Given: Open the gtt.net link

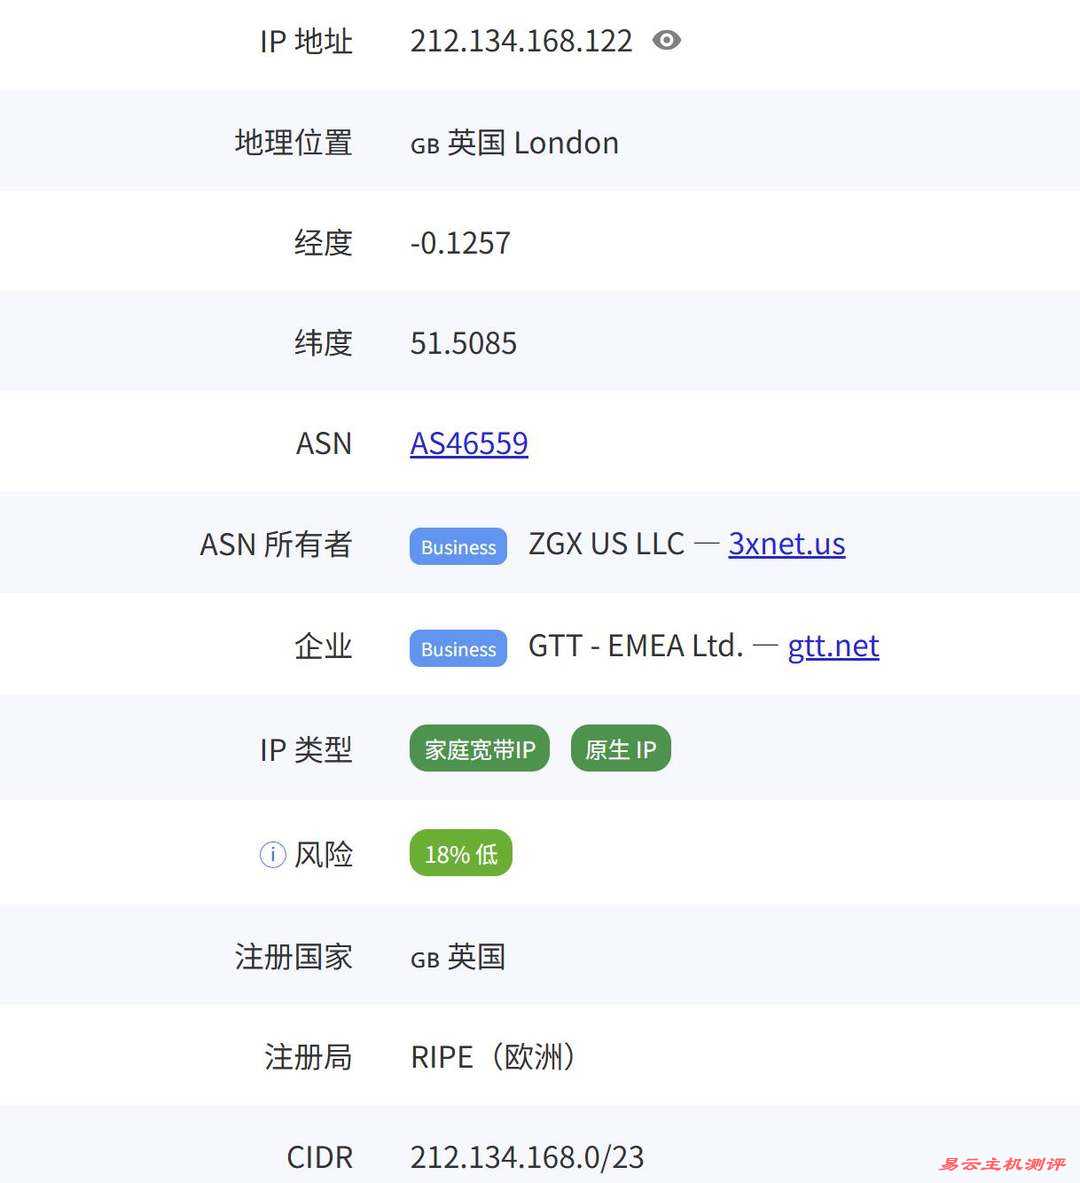Looking at the screenshot, I should pyautogui.click(x=833, y=647).
